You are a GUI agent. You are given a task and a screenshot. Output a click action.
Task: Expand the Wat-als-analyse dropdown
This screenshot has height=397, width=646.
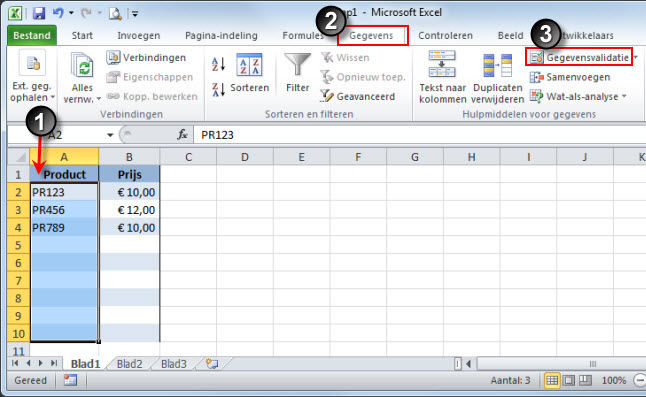coord(624,96)
